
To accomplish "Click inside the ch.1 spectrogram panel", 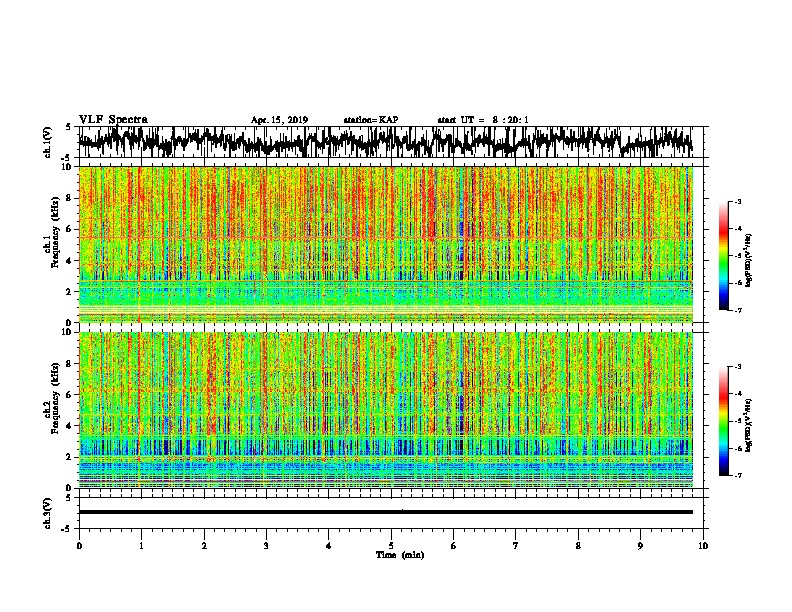I will [385, 244].
